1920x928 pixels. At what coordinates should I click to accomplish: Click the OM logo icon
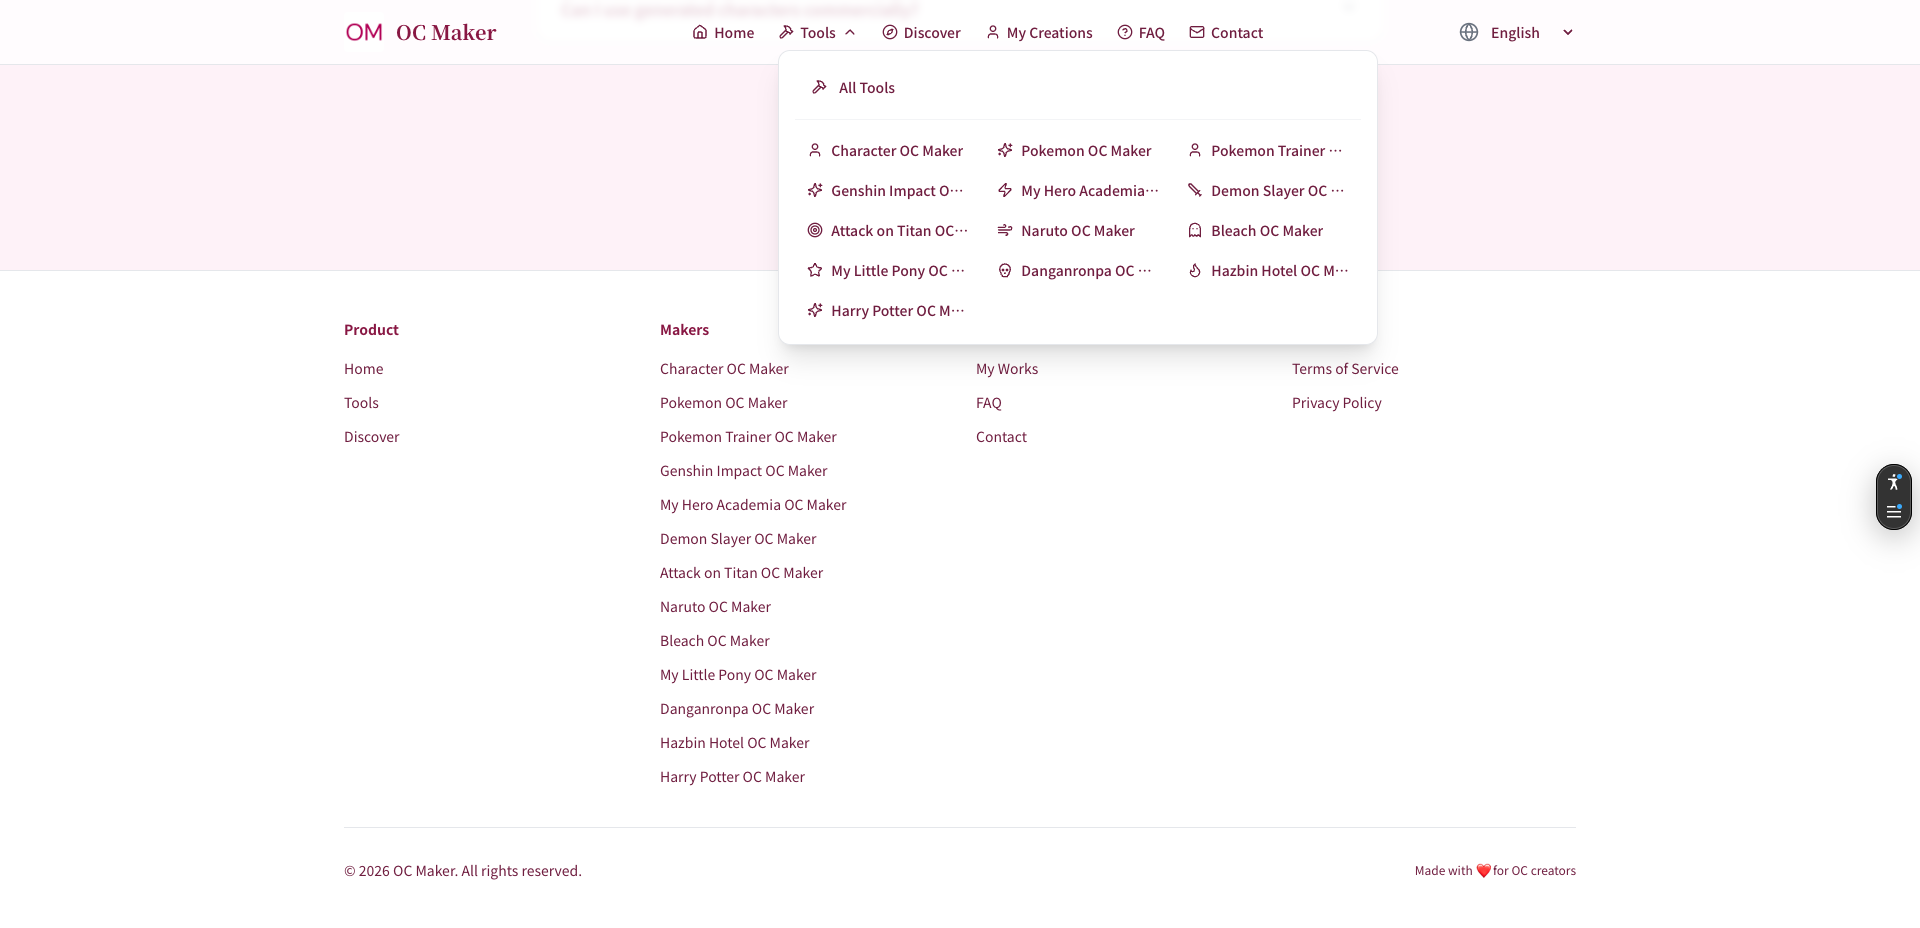pos(364,32)
